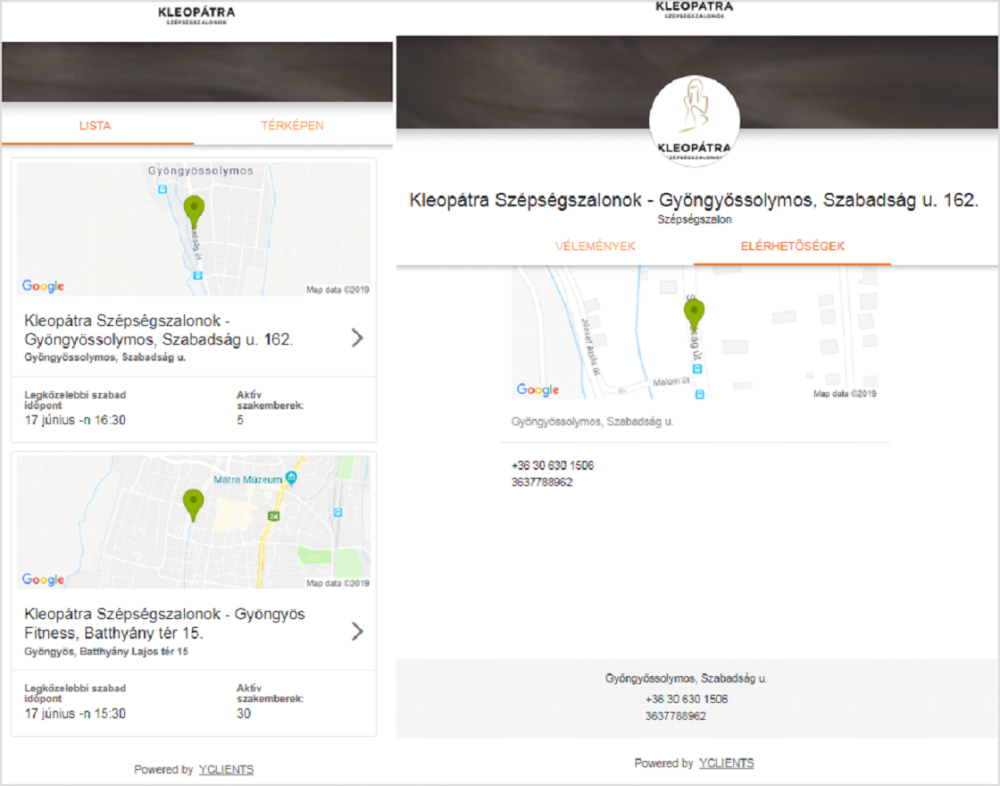Screen dimensions: 1000x786
Task: Click the transit stop icon on the Gyöngyös Fitness map
Action: pos(337,512)
